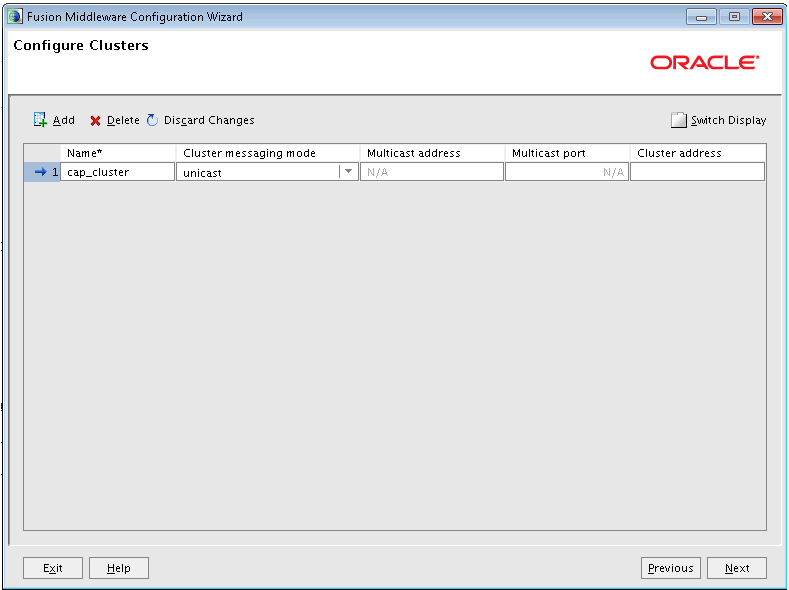This screenshot has height=590, width=789.
Task: Minimize the Configuration Wizard window
Action: [701, 17]
